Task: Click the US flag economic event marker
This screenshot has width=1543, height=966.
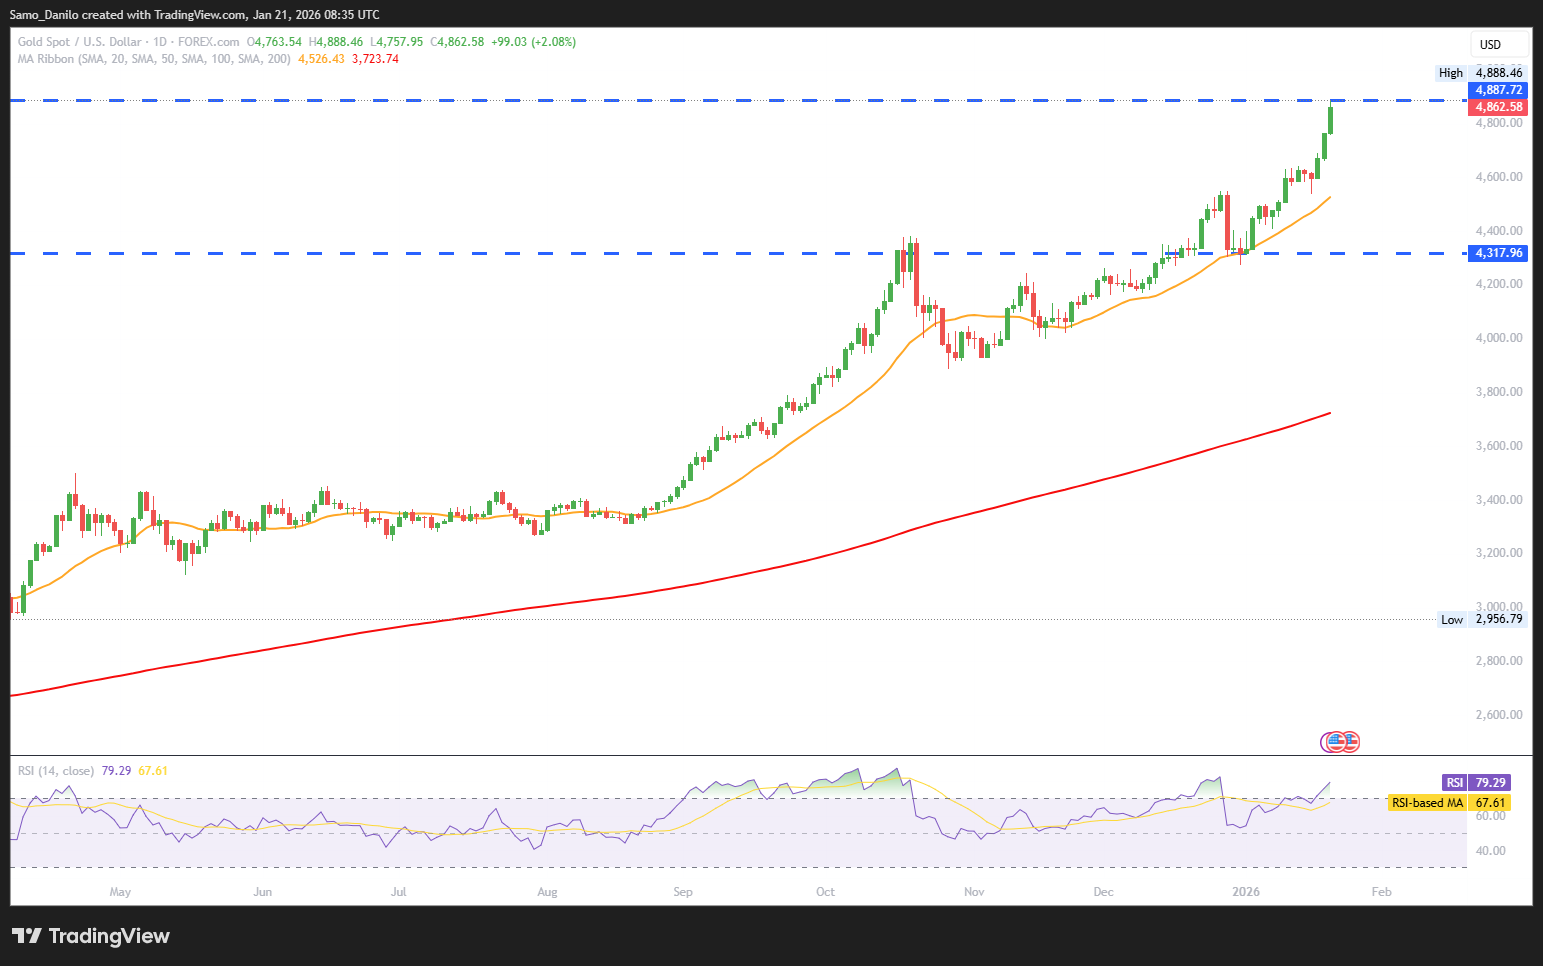Action: point(1341,742)
